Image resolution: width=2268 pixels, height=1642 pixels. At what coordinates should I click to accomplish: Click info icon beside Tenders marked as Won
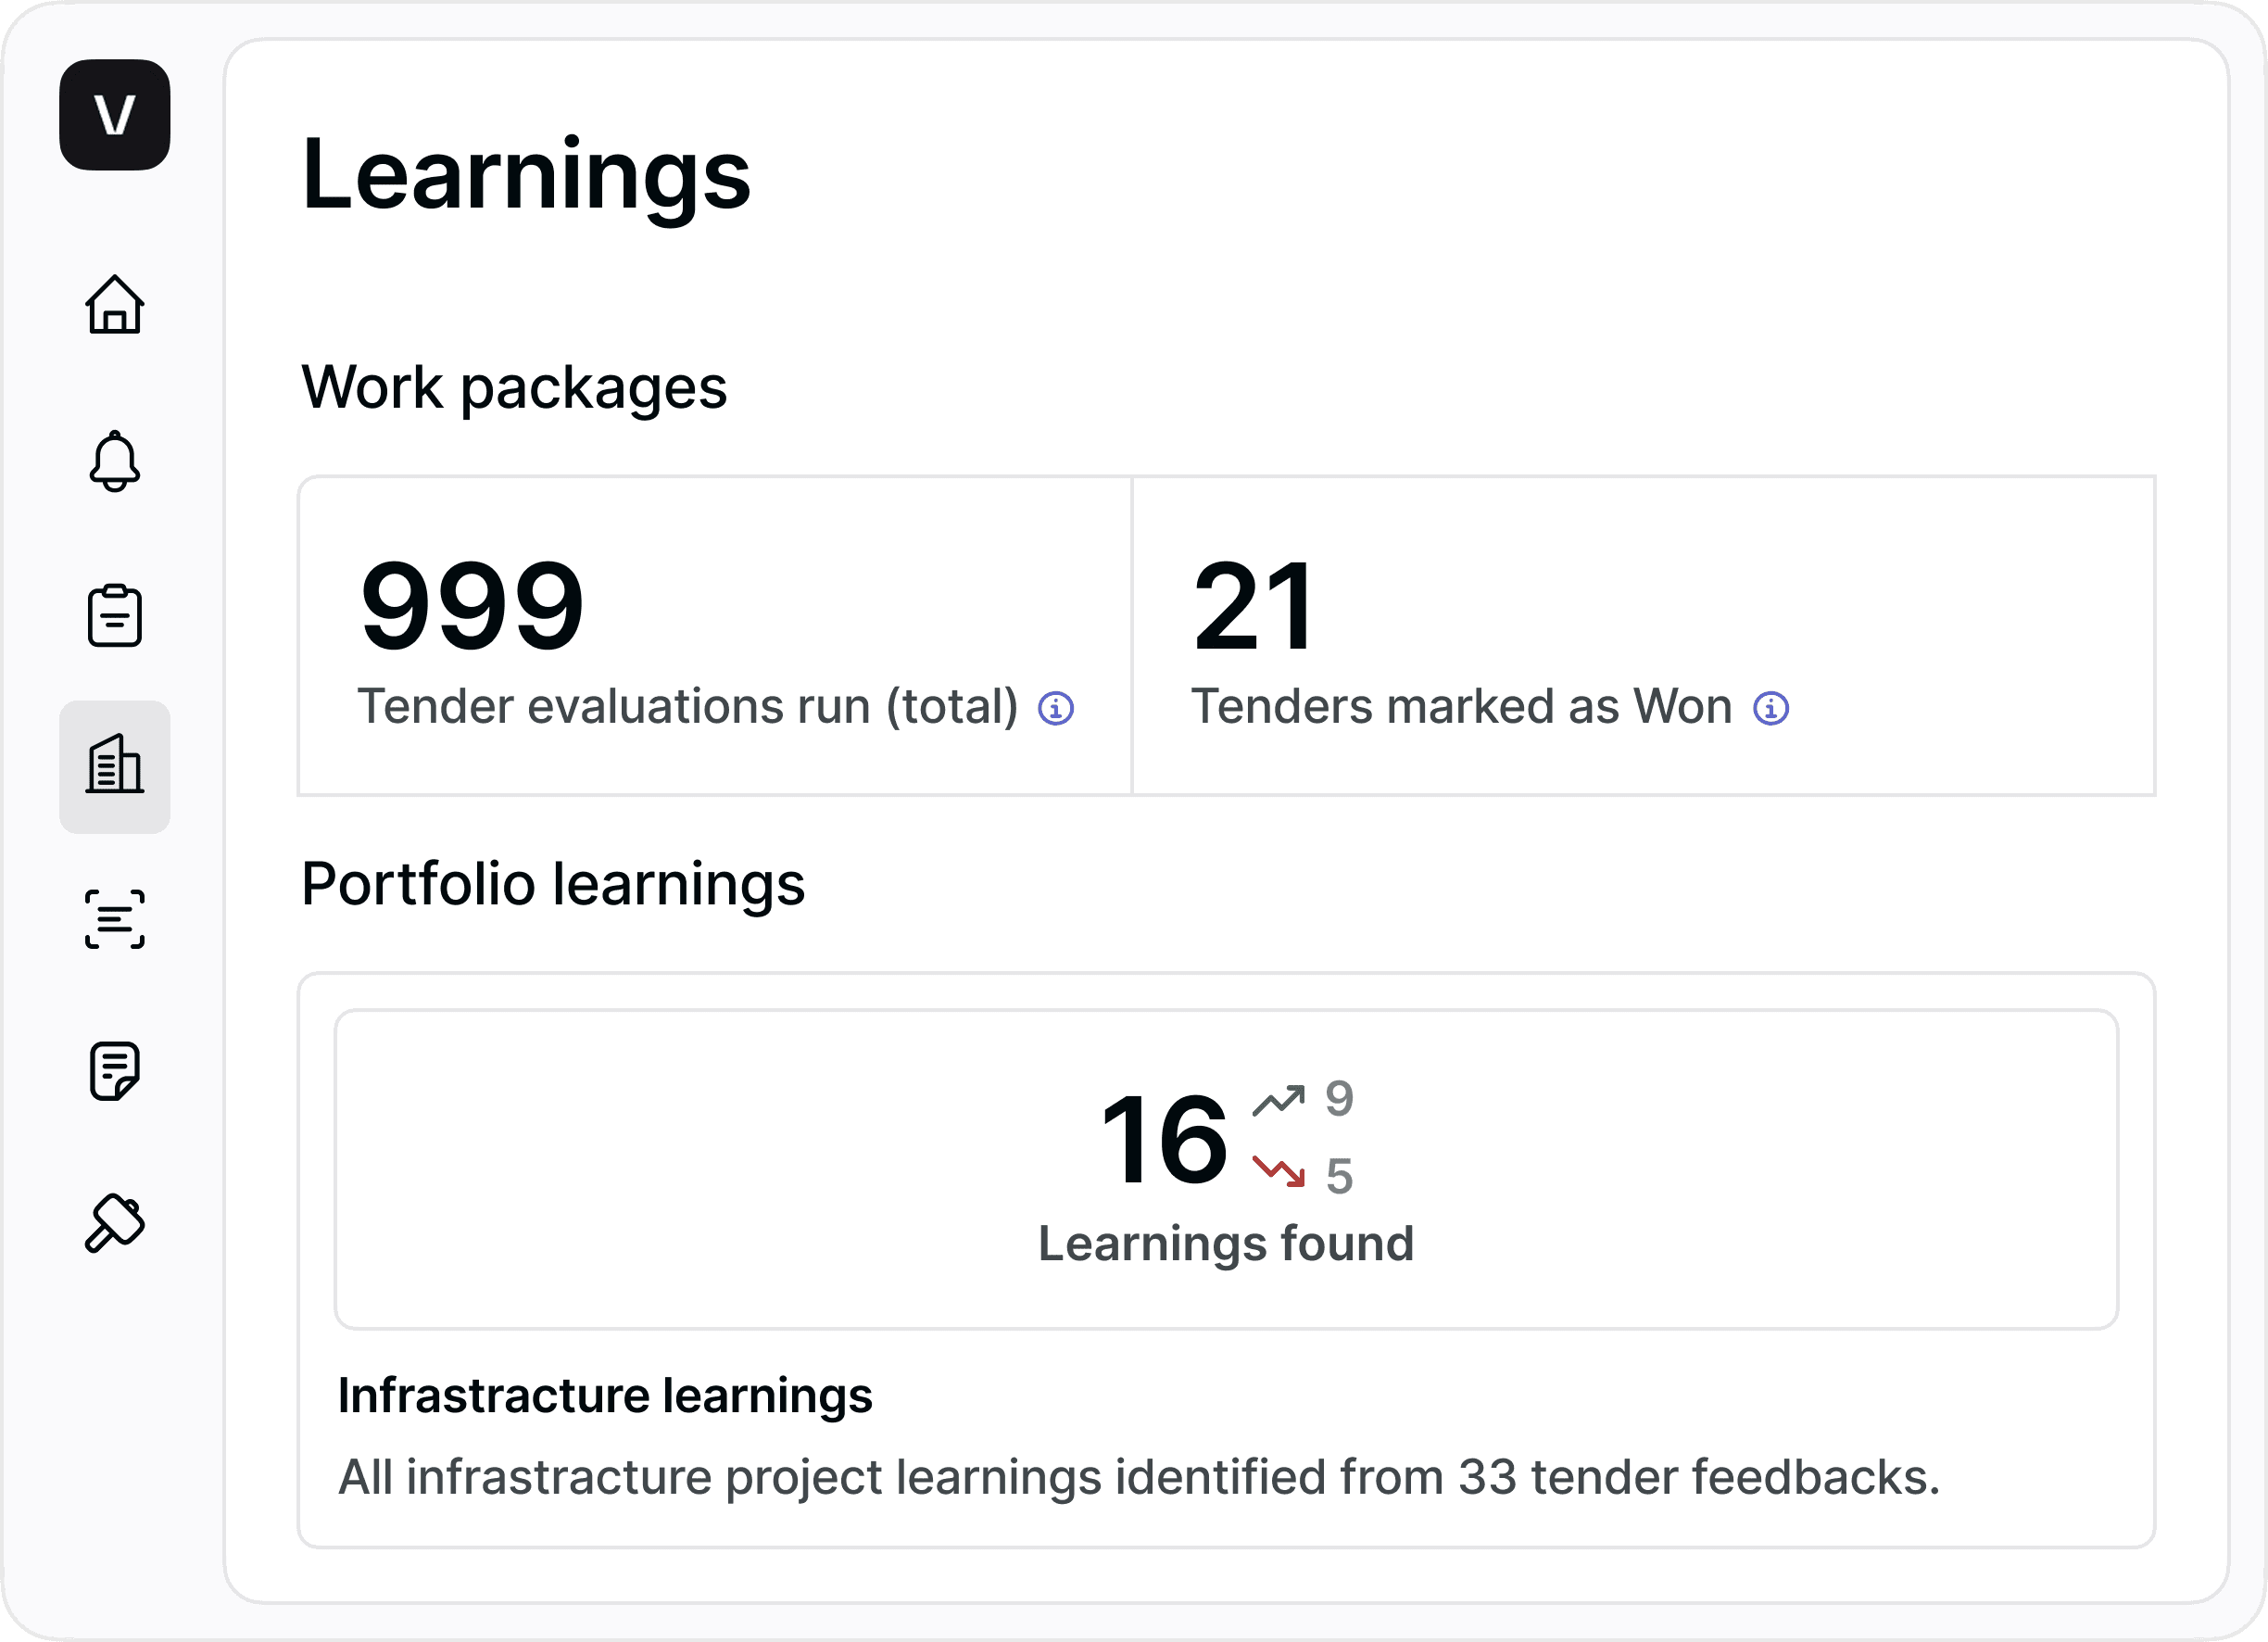(1771, 708)
